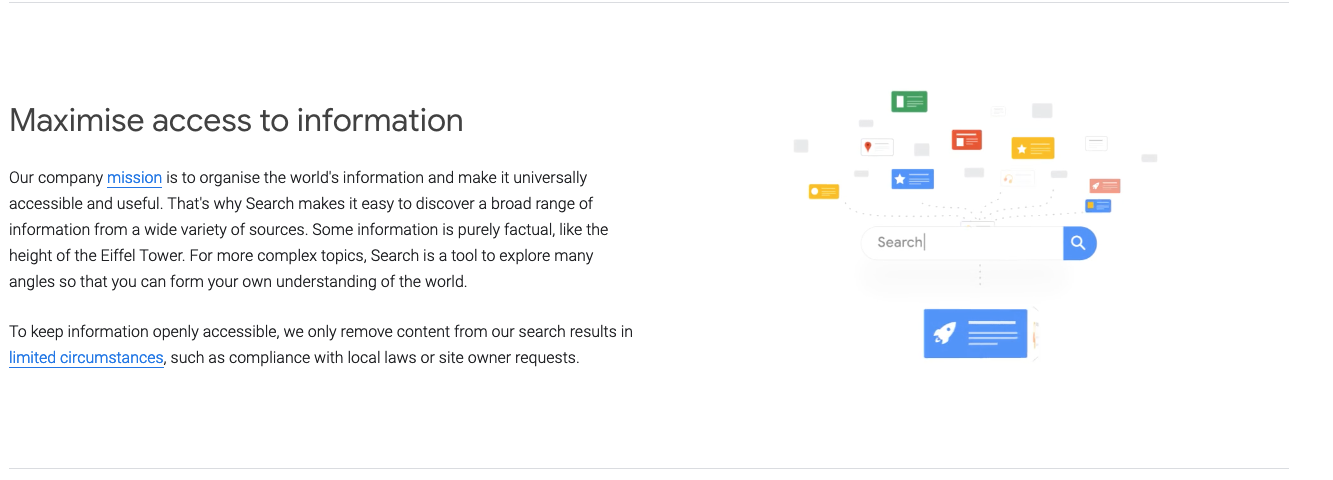Click the large grey square top of illustration

1042,110
